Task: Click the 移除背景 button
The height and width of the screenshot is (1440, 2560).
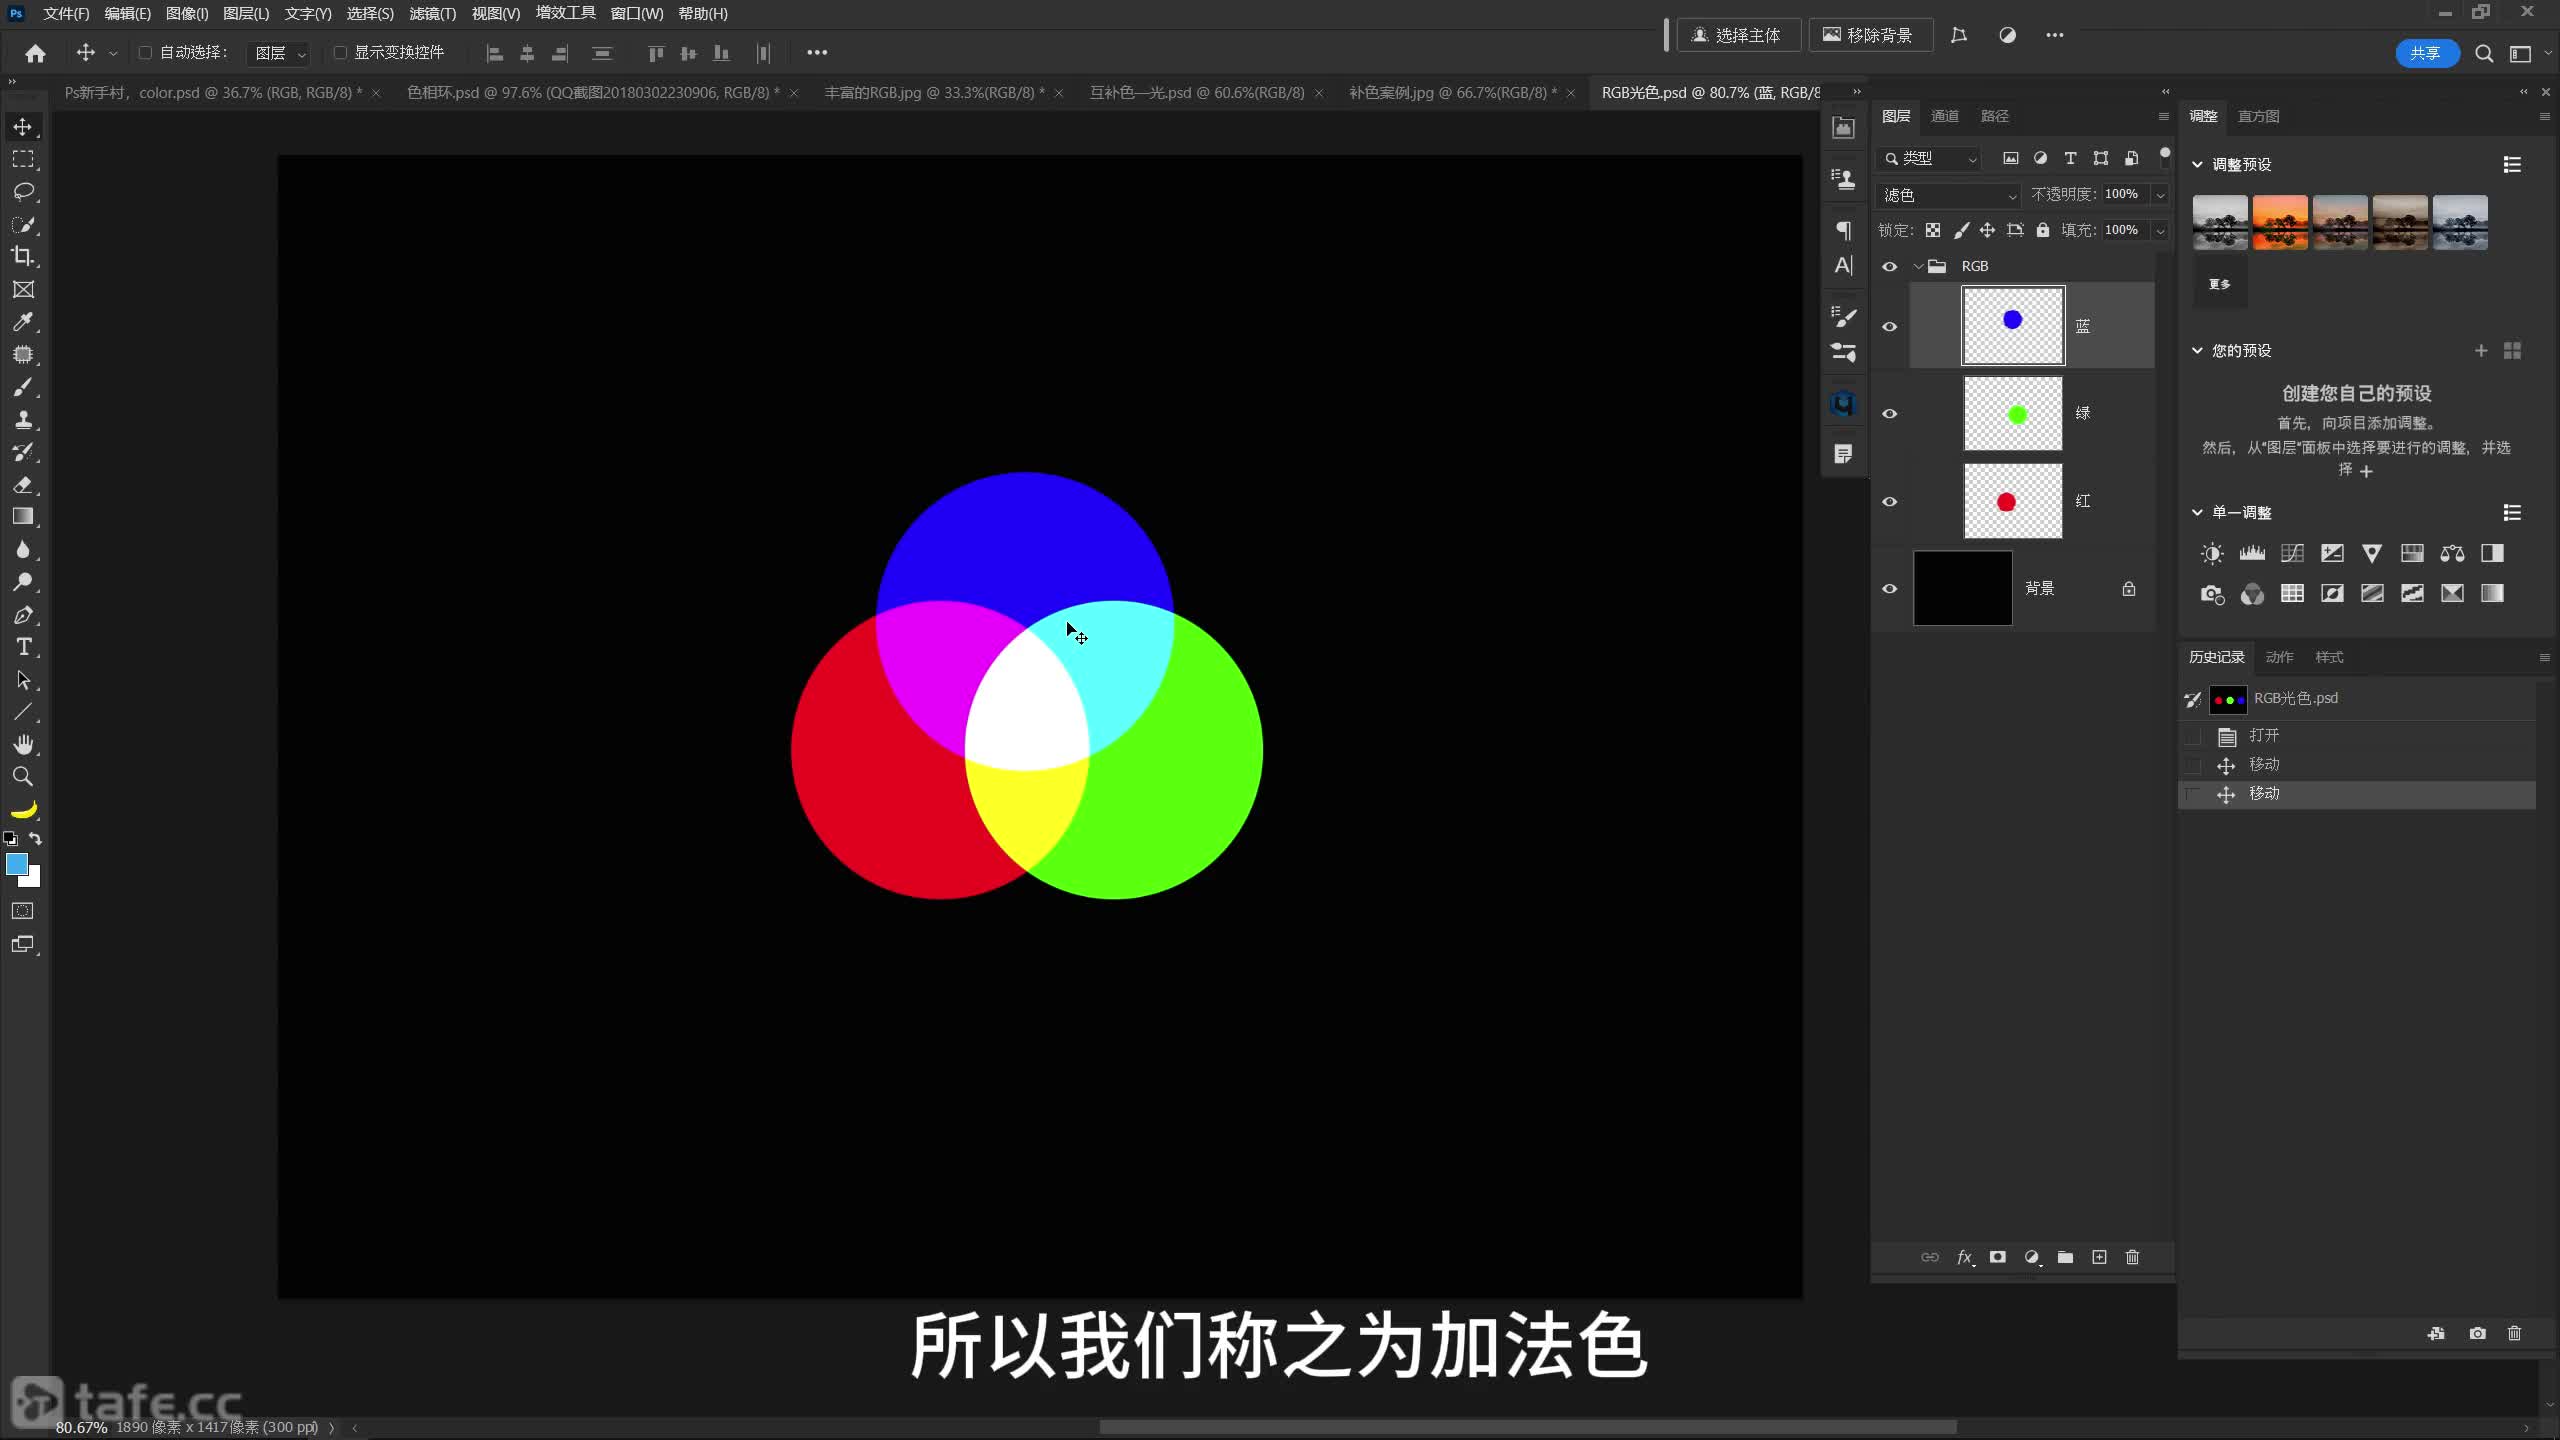Action: pyautogui.click(x=1868, y=35)
